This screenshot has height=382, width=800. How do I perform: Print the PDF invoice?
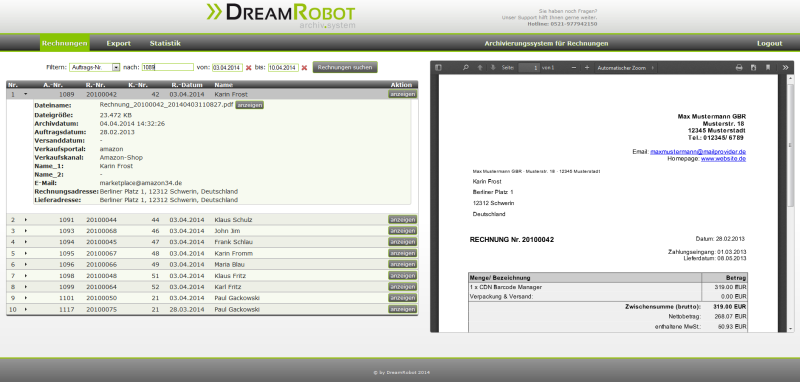(739, 67)
